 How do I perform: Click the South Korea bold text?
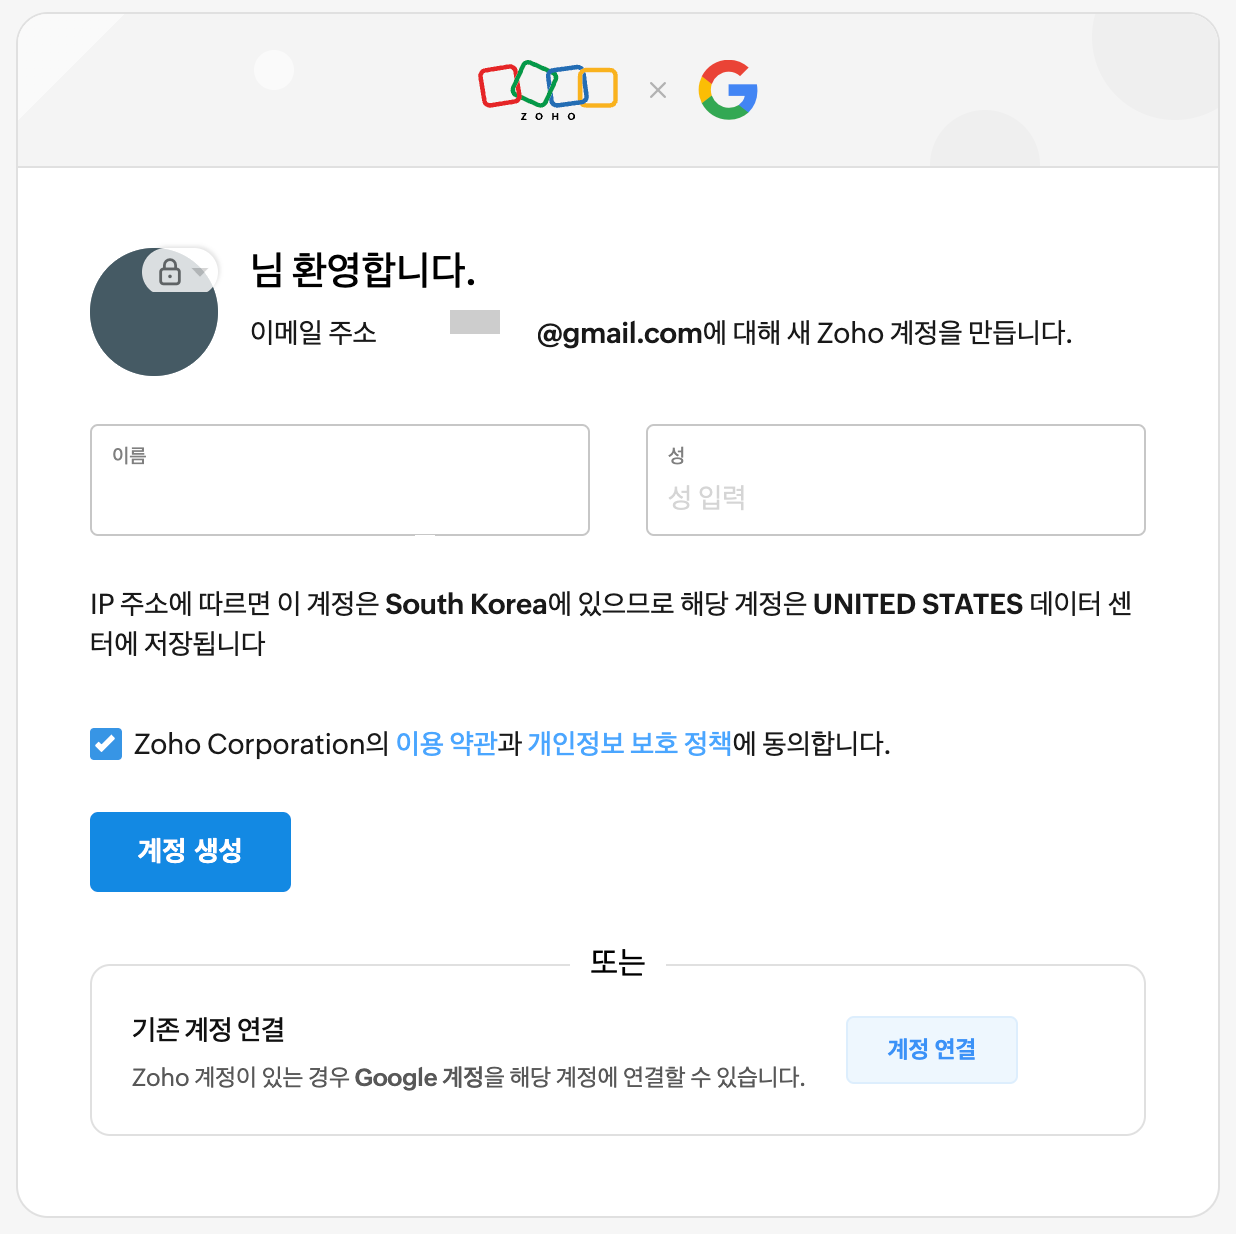coord(467,604)
